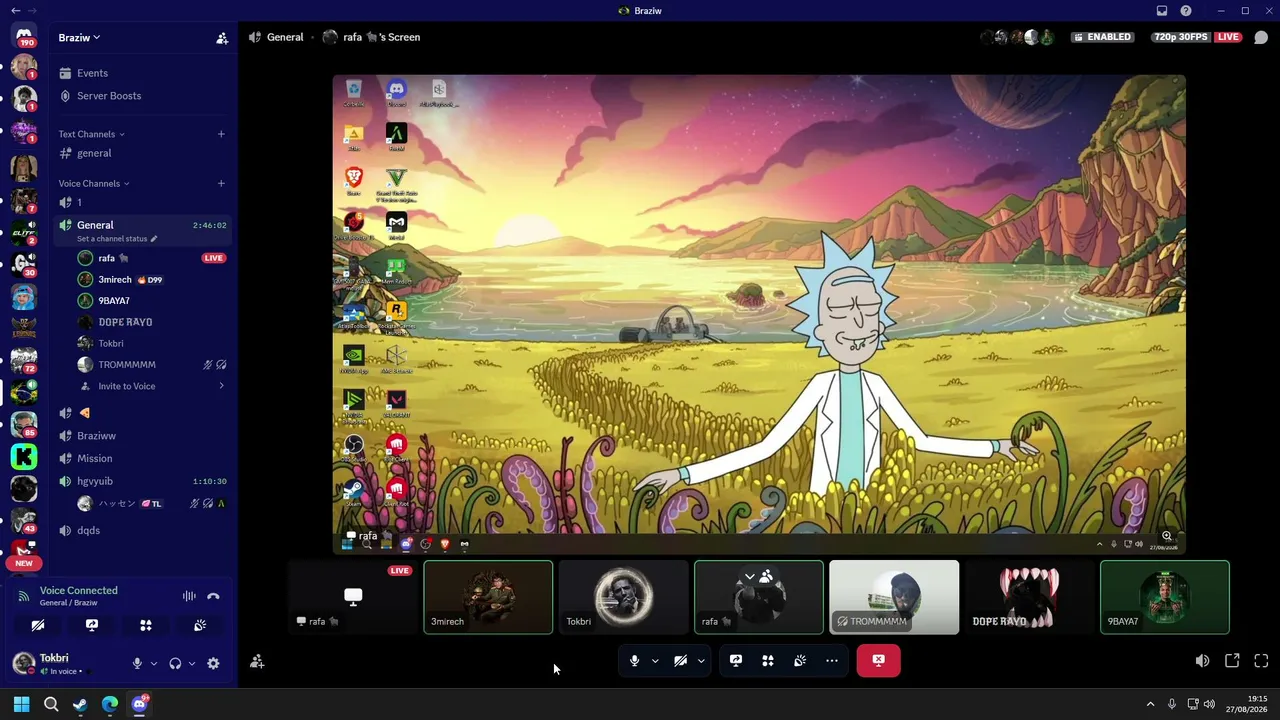The height and width of the screenshot is (720, 1280).
Task: Open Soundboard in the Voice Connected panel
Action: point(200,625)
